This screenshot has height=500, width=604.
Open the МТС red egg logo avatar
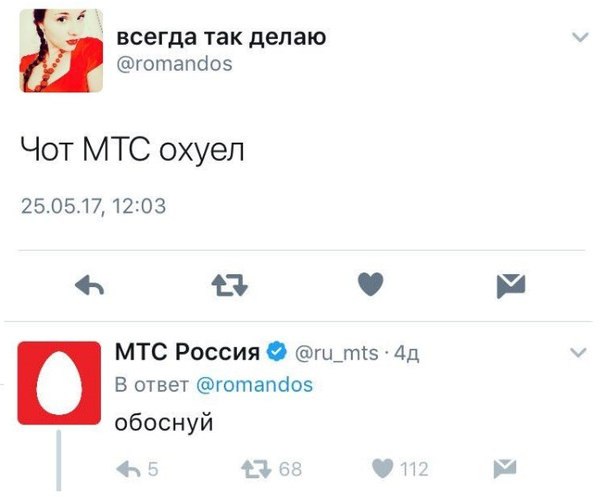click(x=59, y=383)
